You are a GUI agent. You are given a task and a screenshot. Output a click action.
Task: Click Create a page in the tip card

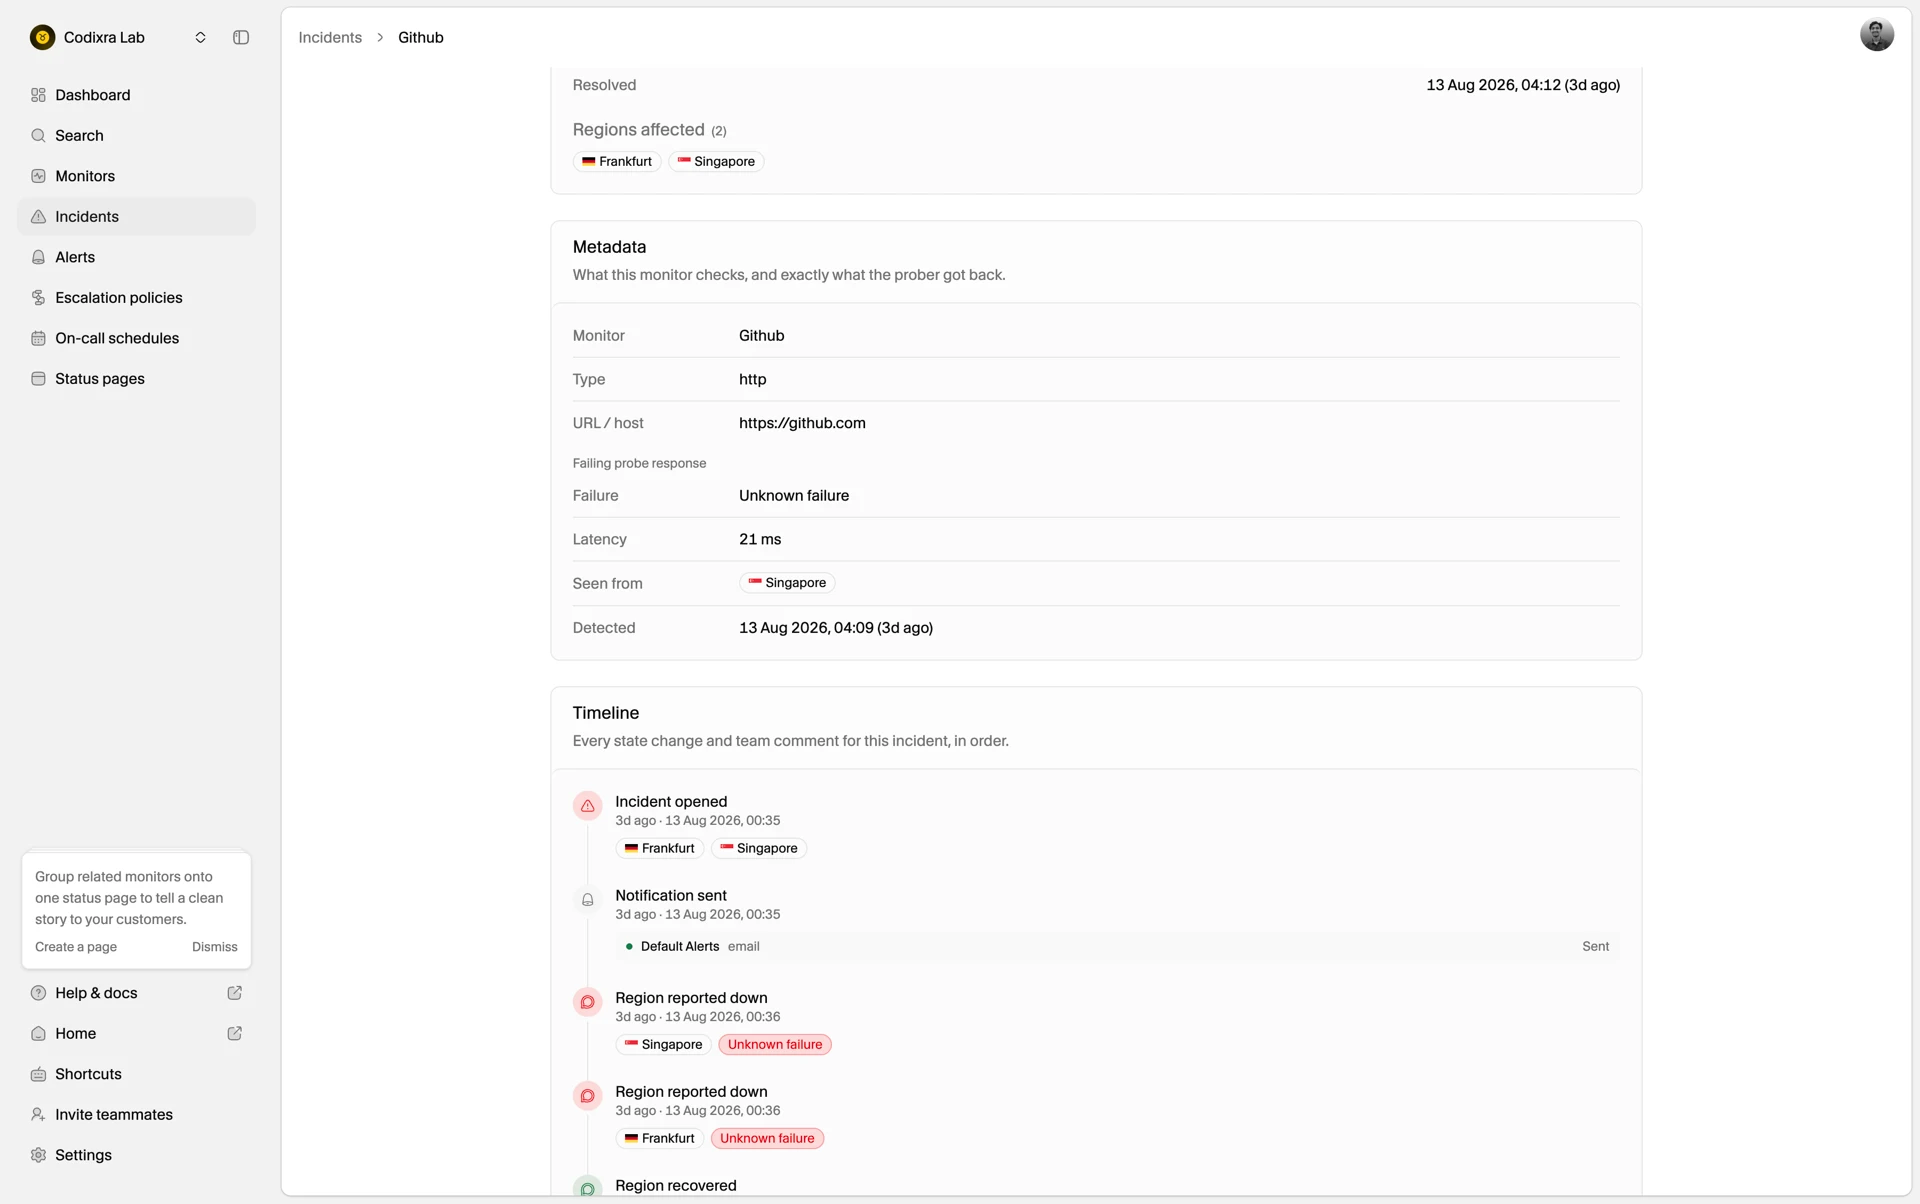(76, 947)
